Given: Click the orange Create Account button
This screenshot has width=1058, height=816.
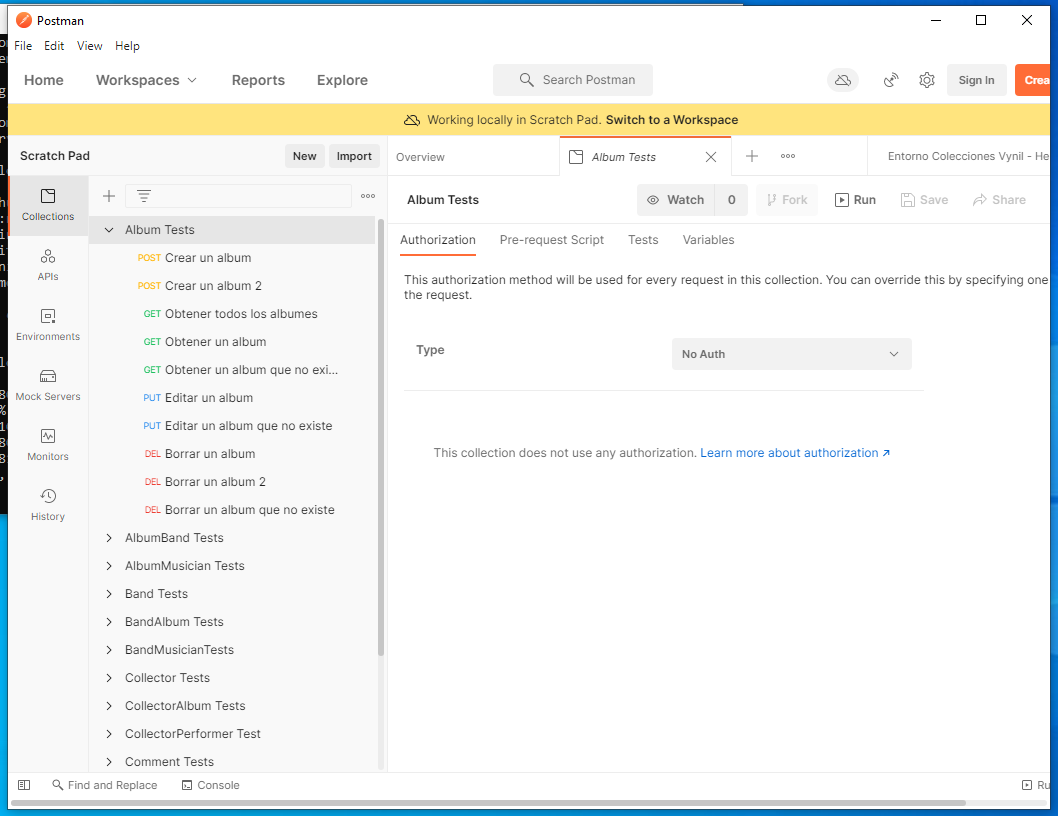Looking at the screenshot, I should (x=1033, y=80).
